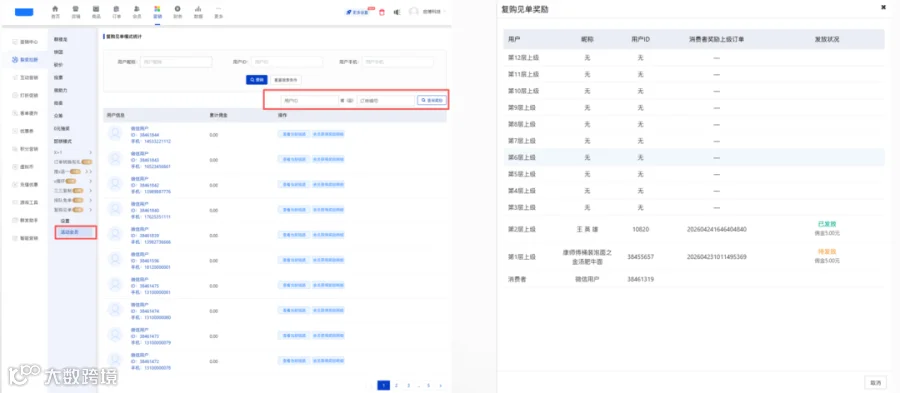
Task: Click second action button for user 38461472
Action: pos(328,361)
